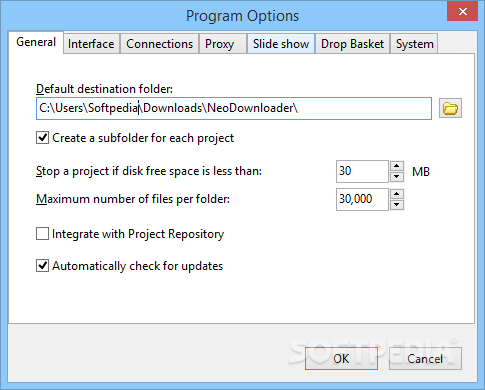Decrease disk free space limit with down arrow

[x=397, y=177]
